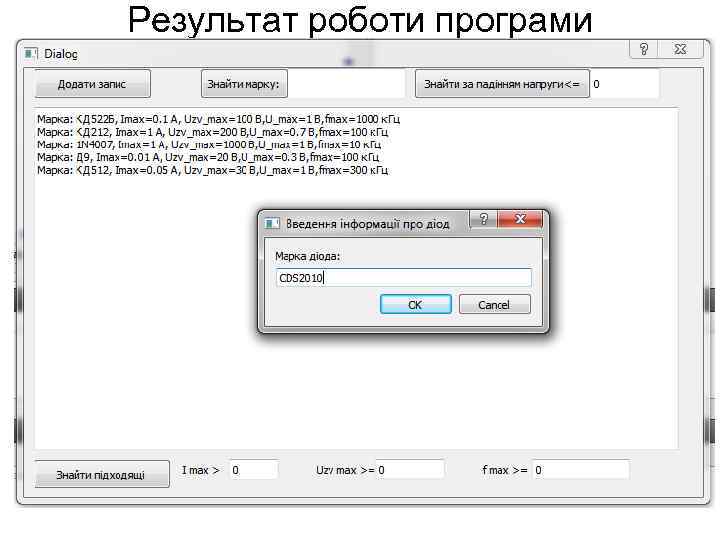This screenshot has height=540, width=720.
Task: Click the Марка діода label
Action: [x=308, y=256]
